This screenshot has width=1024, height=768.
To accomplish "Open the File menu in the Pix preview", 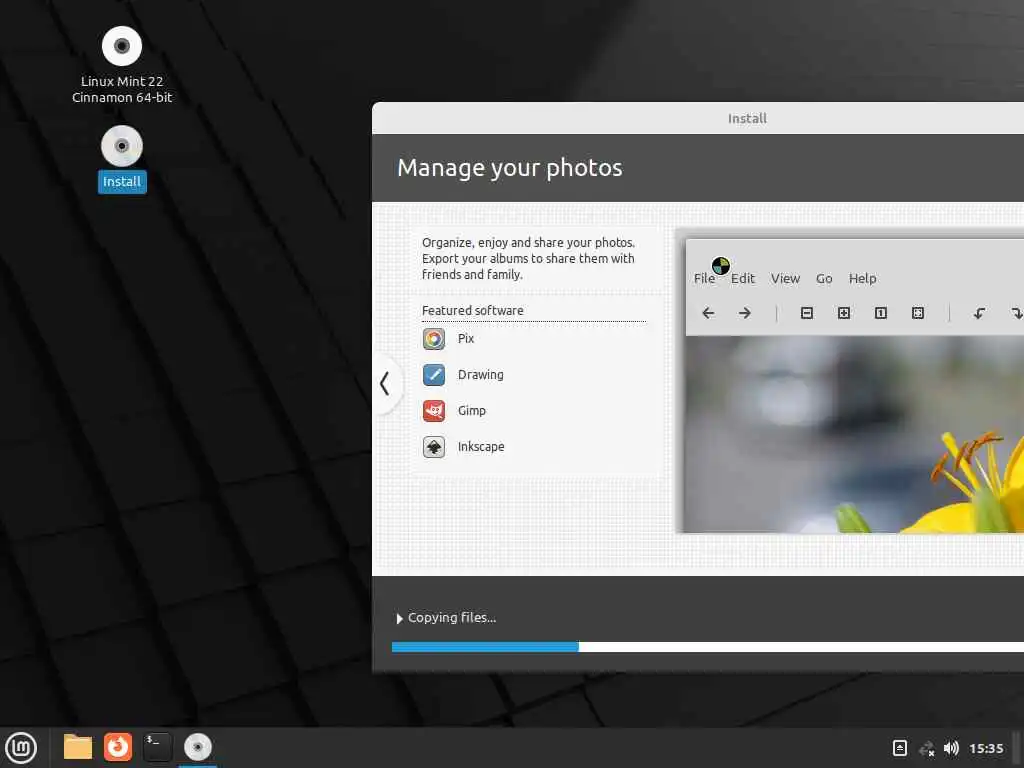I will [x=704, y=278].
